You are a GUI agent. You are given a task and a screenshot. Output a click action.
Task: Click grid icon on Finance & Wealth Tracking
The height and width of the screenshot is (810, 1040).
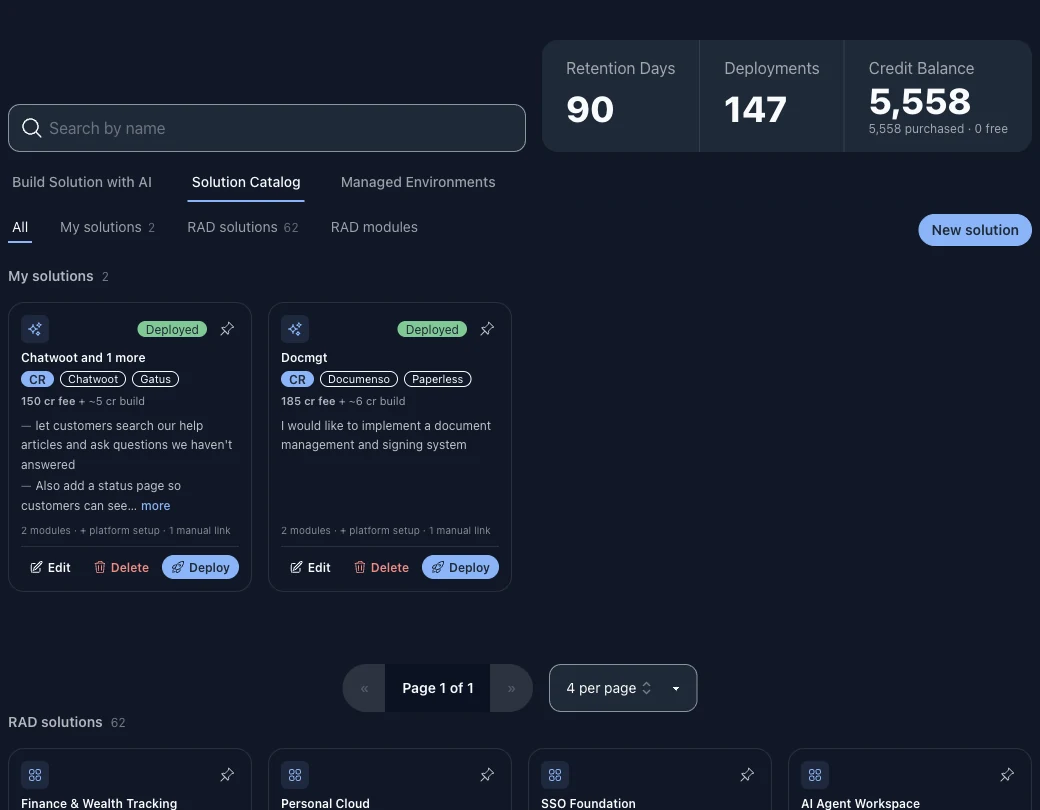pos(35,774)
